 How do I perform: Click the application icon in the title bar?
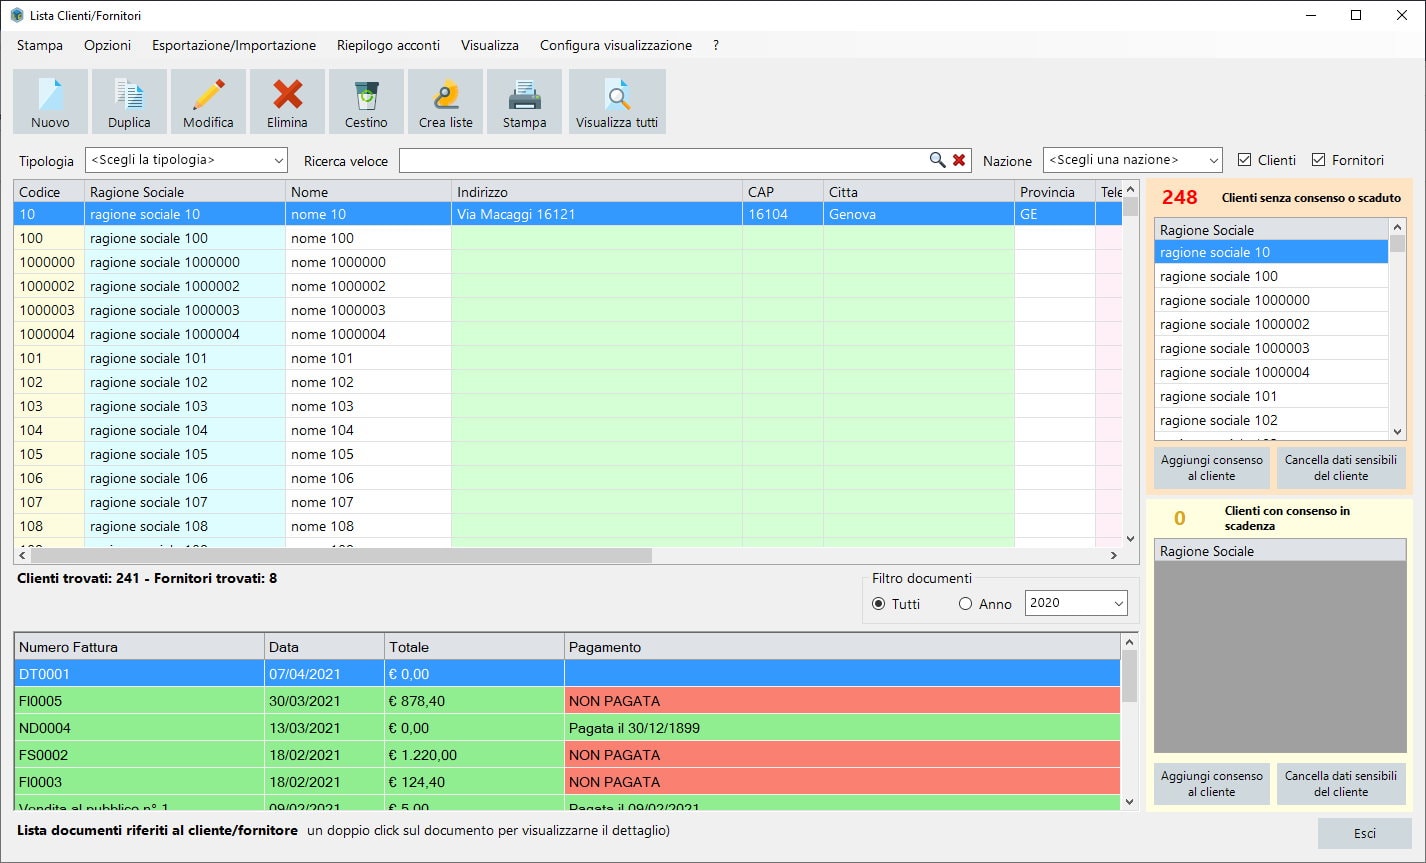16,15
